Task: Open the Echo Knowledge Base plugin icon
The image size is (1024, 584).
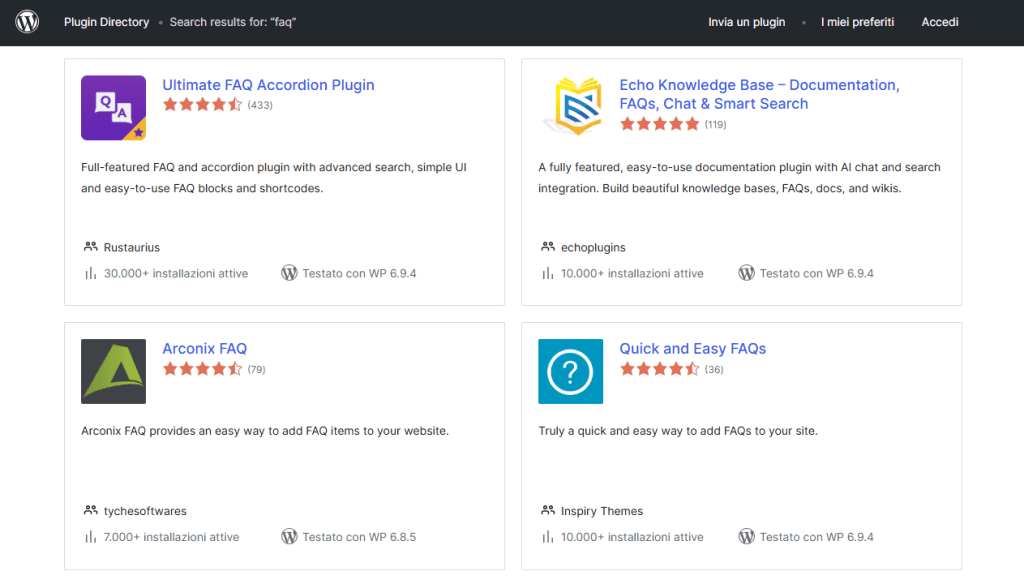Action: [x=570, y=108]
